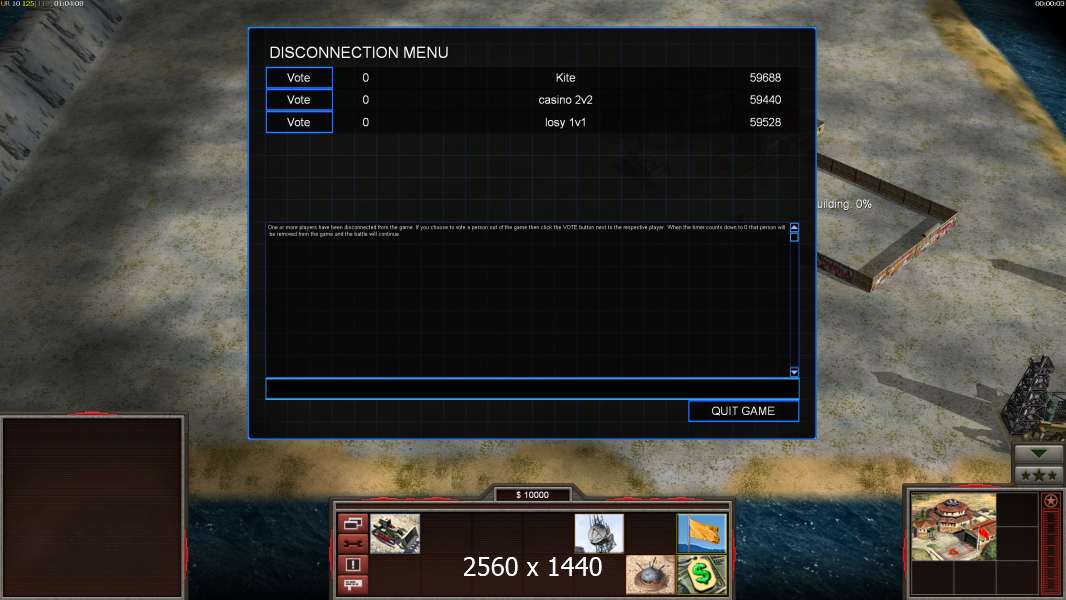Click the red star general's rank icon
Viewport: 1066px width, 600px height.
click(x=1051, y=501)
